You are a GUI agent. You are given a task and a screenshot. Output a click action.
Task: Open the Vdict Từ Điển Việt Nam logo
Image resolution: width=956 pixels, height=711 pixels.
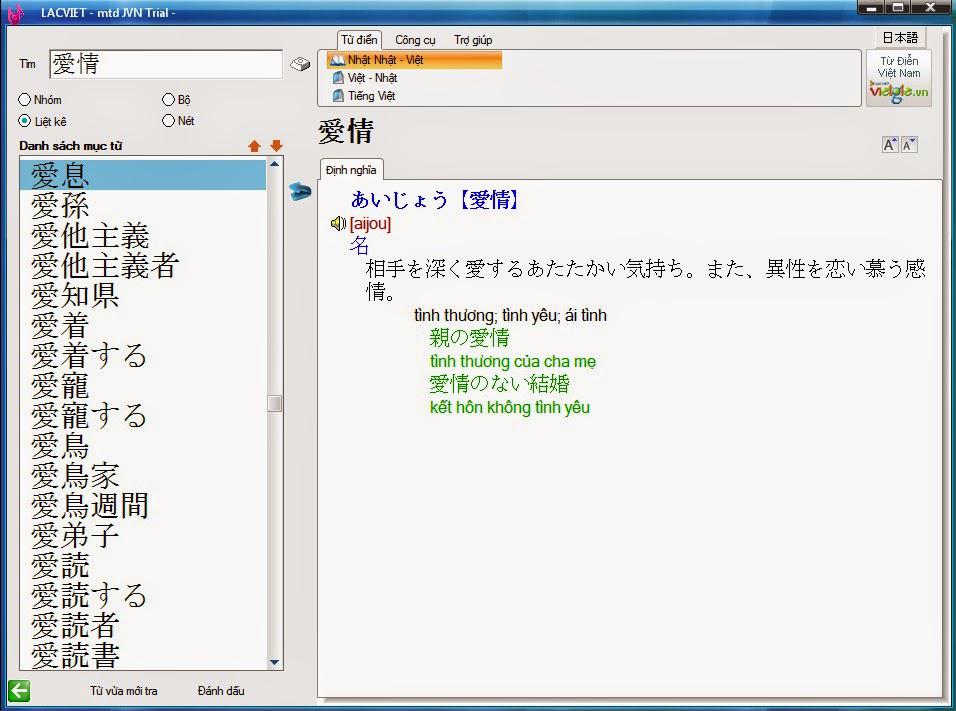point(899,78)
